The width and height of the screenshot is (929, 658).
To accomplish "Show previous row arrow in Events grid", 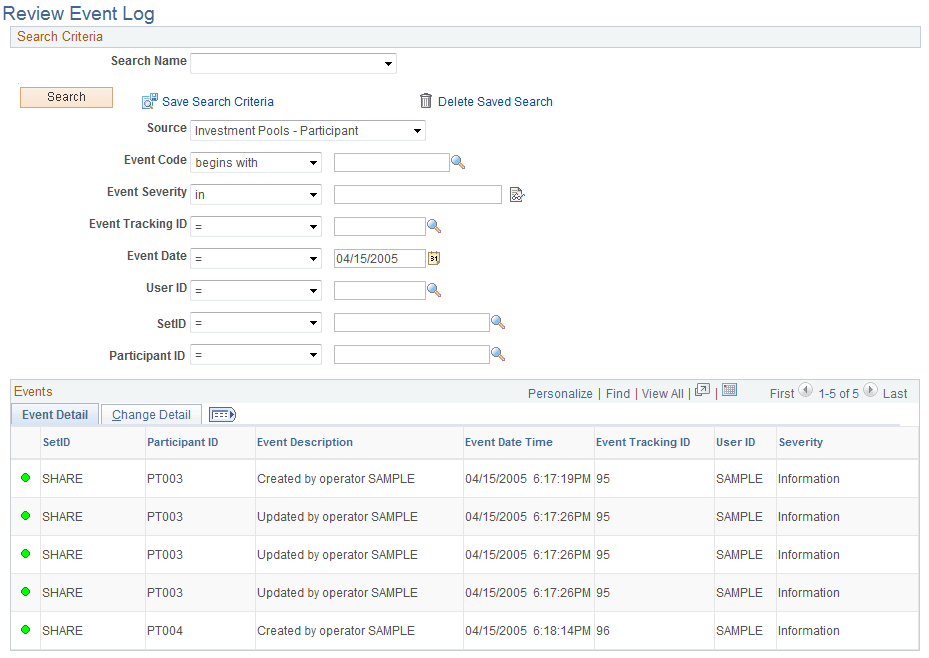I will click(806, 390).
